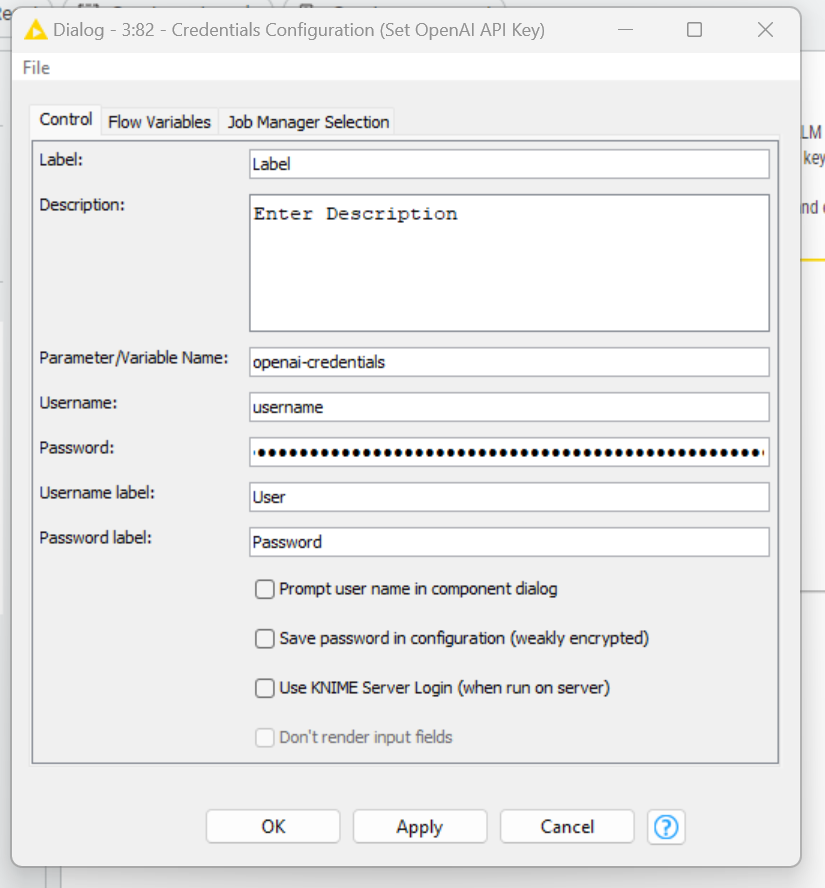
Task: Edit the Username label field
Action: tap(509, 497)
